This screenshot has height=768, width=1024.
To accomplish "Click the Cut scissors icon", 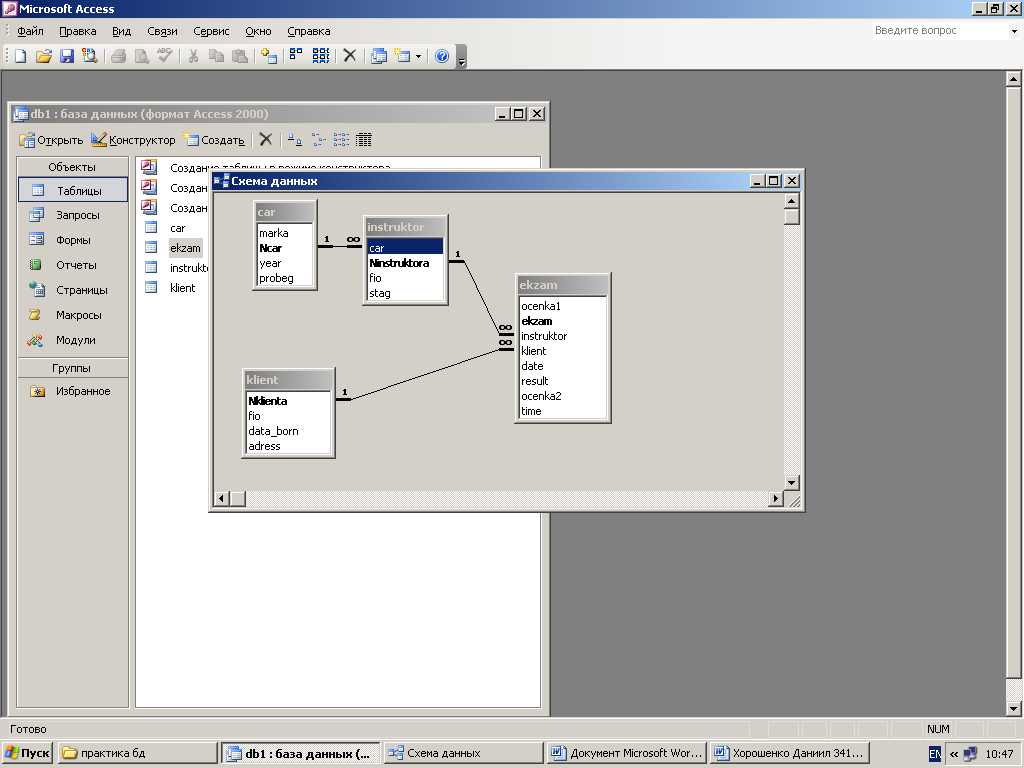I will (193, 56).
